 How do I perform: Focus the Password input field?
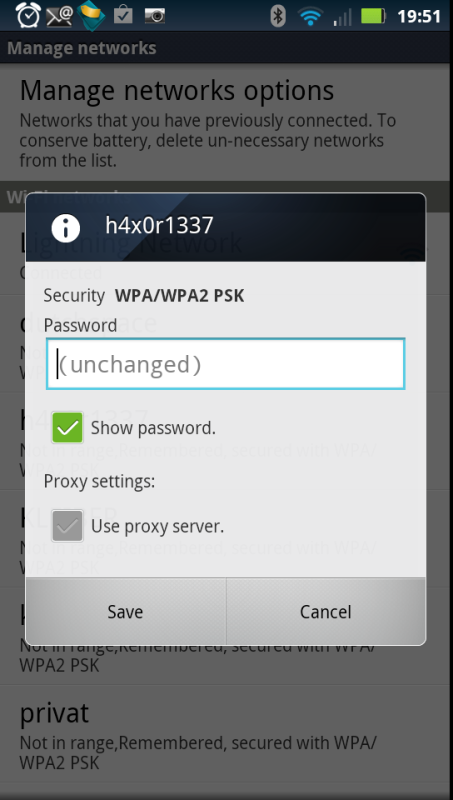[225, 364]
